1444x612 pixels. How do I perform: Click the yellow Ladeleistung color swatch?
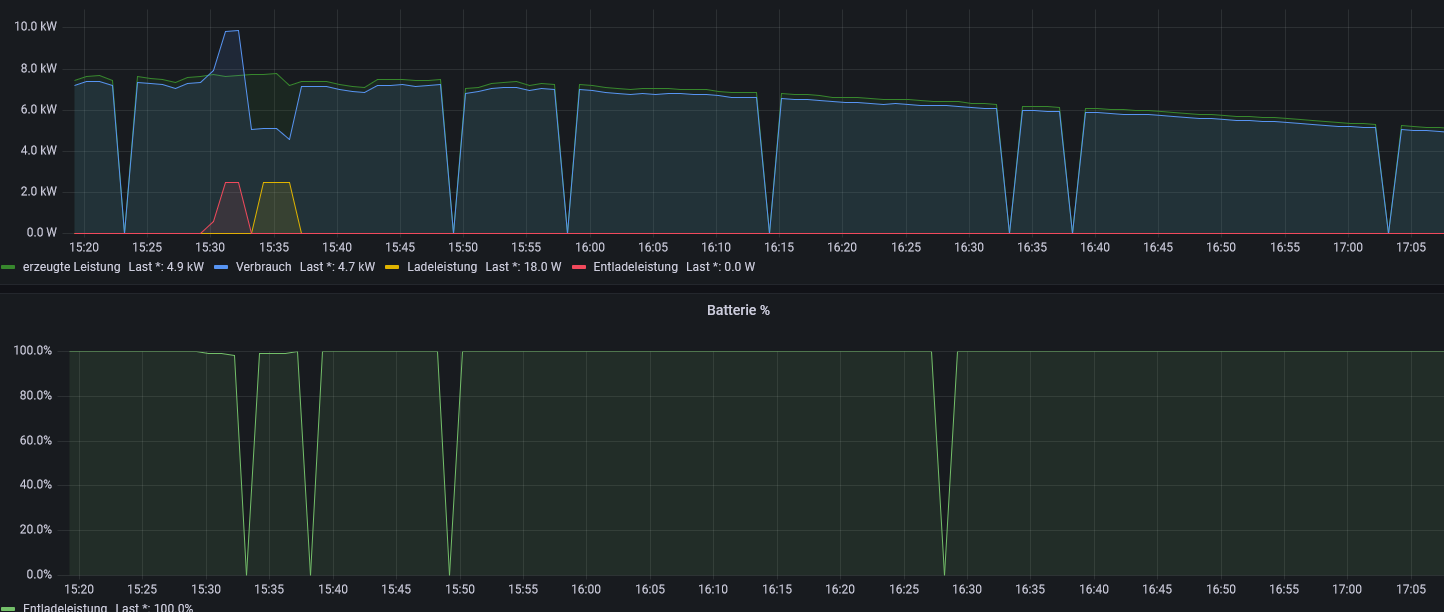click(393, 267)
